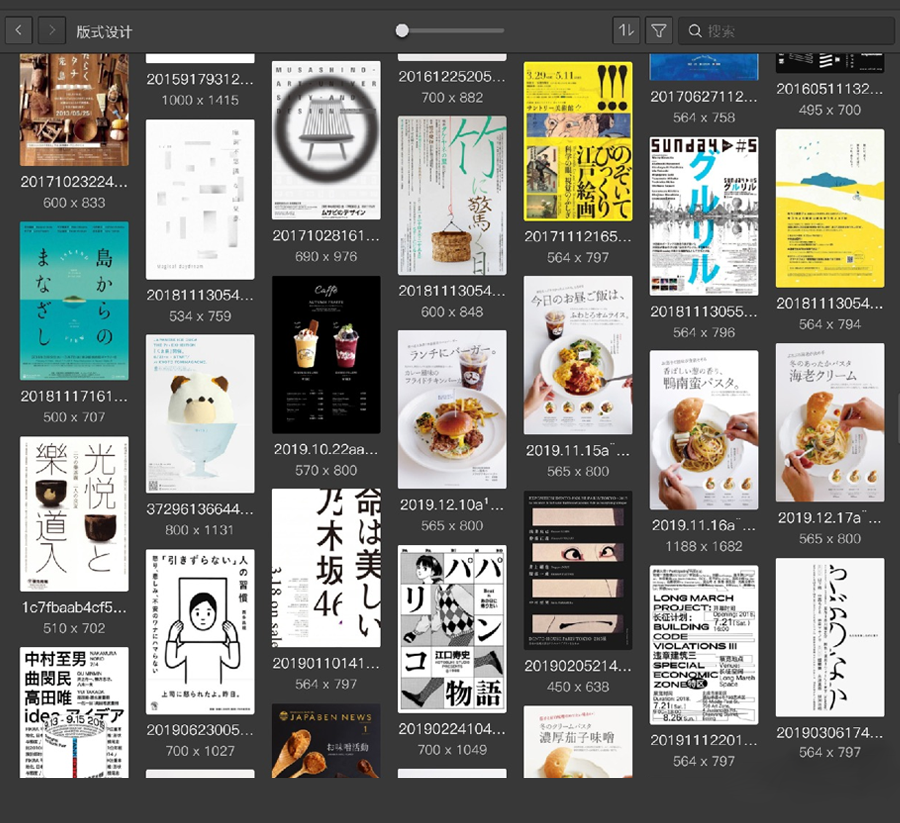
Task: Click file name 20190306174...
Action: click(x=830, y=733)
